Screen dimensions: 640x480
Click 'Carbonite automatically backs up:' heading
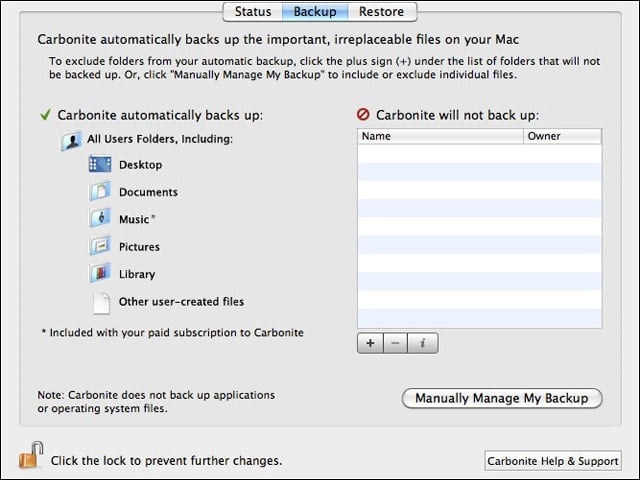point(160,115)
